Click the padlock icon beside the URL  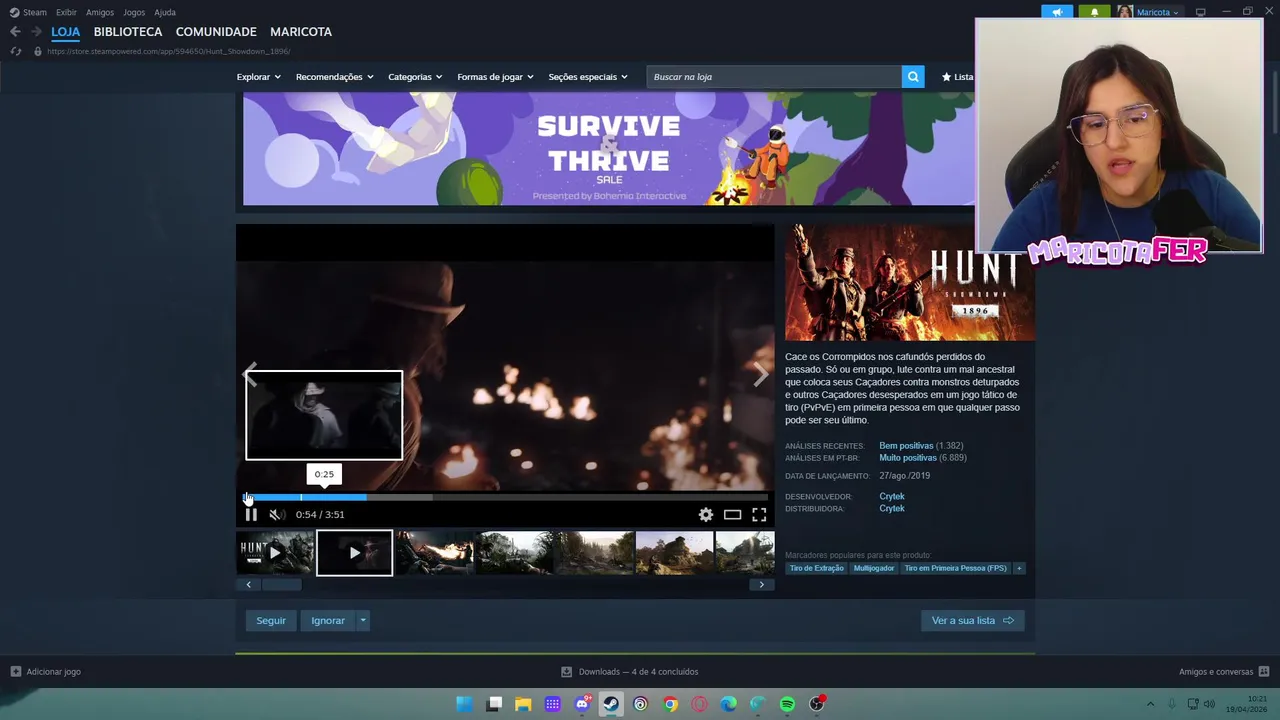tap(38, 51)
